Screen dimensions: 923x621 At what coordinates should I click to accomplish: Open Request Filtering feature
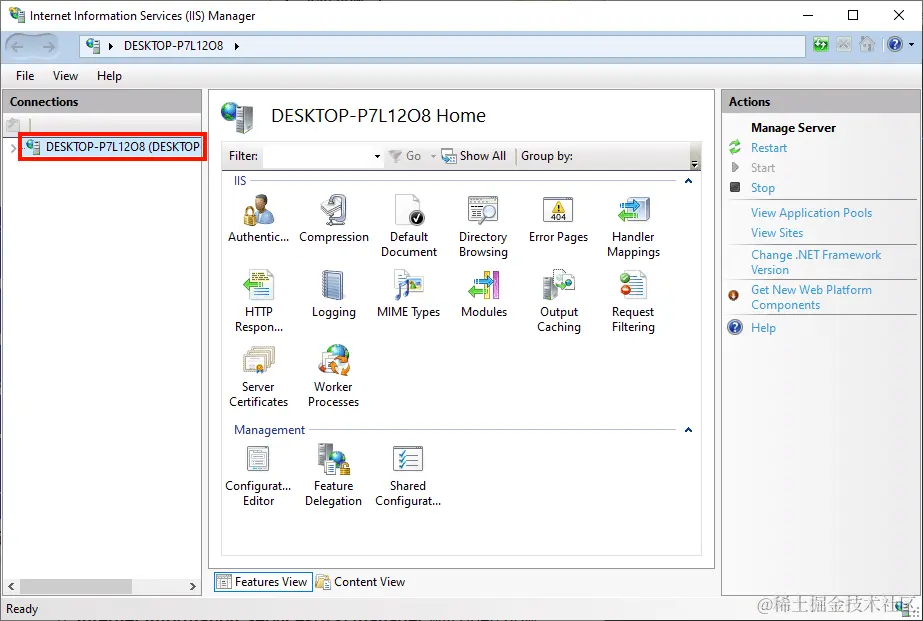[633, 301]
